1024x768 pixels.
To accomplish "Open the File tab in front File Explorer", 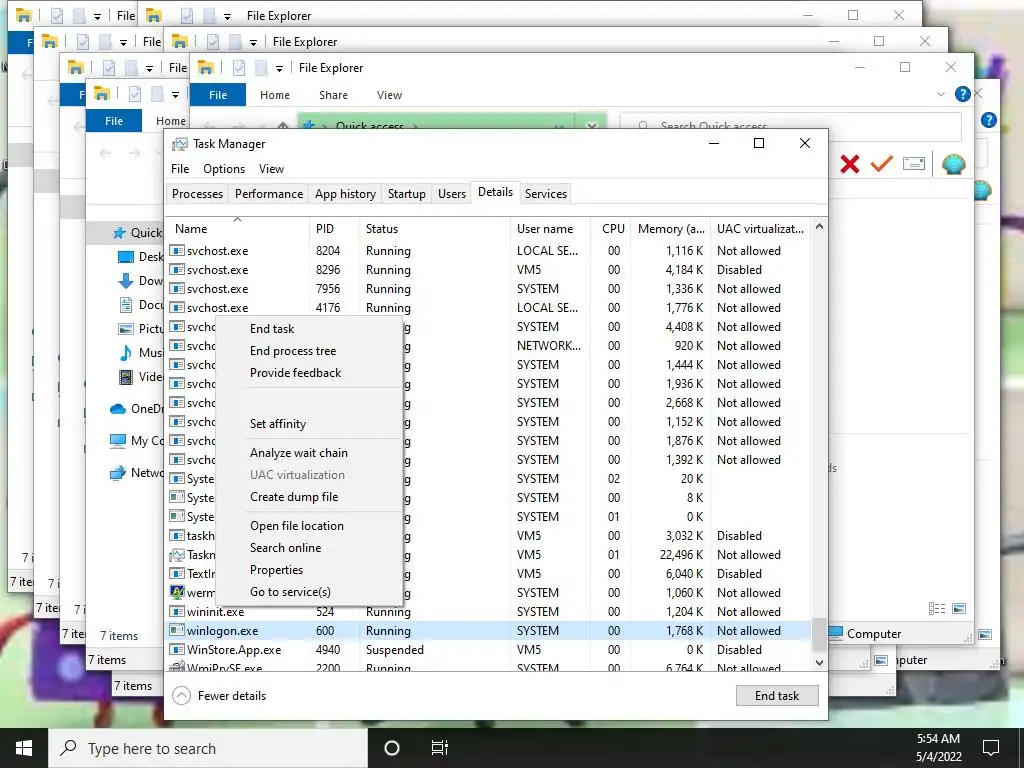I will coord(217,95).
